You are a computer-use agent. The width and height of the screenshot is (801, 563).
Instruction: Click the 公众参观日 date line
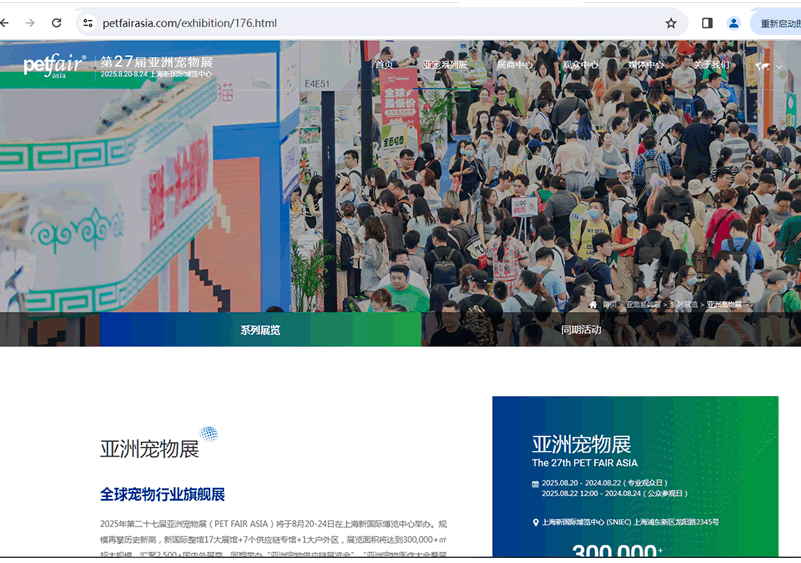pos(615,494)
